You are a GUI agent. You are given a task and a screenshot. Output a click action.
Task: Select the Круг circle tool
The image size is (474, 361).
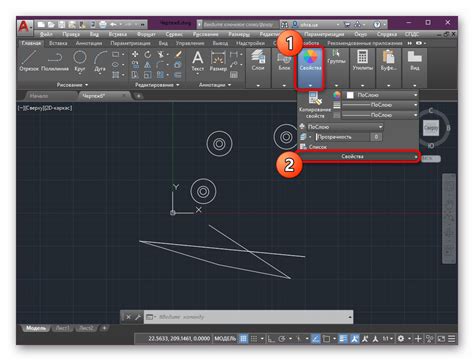click(80, 61)
